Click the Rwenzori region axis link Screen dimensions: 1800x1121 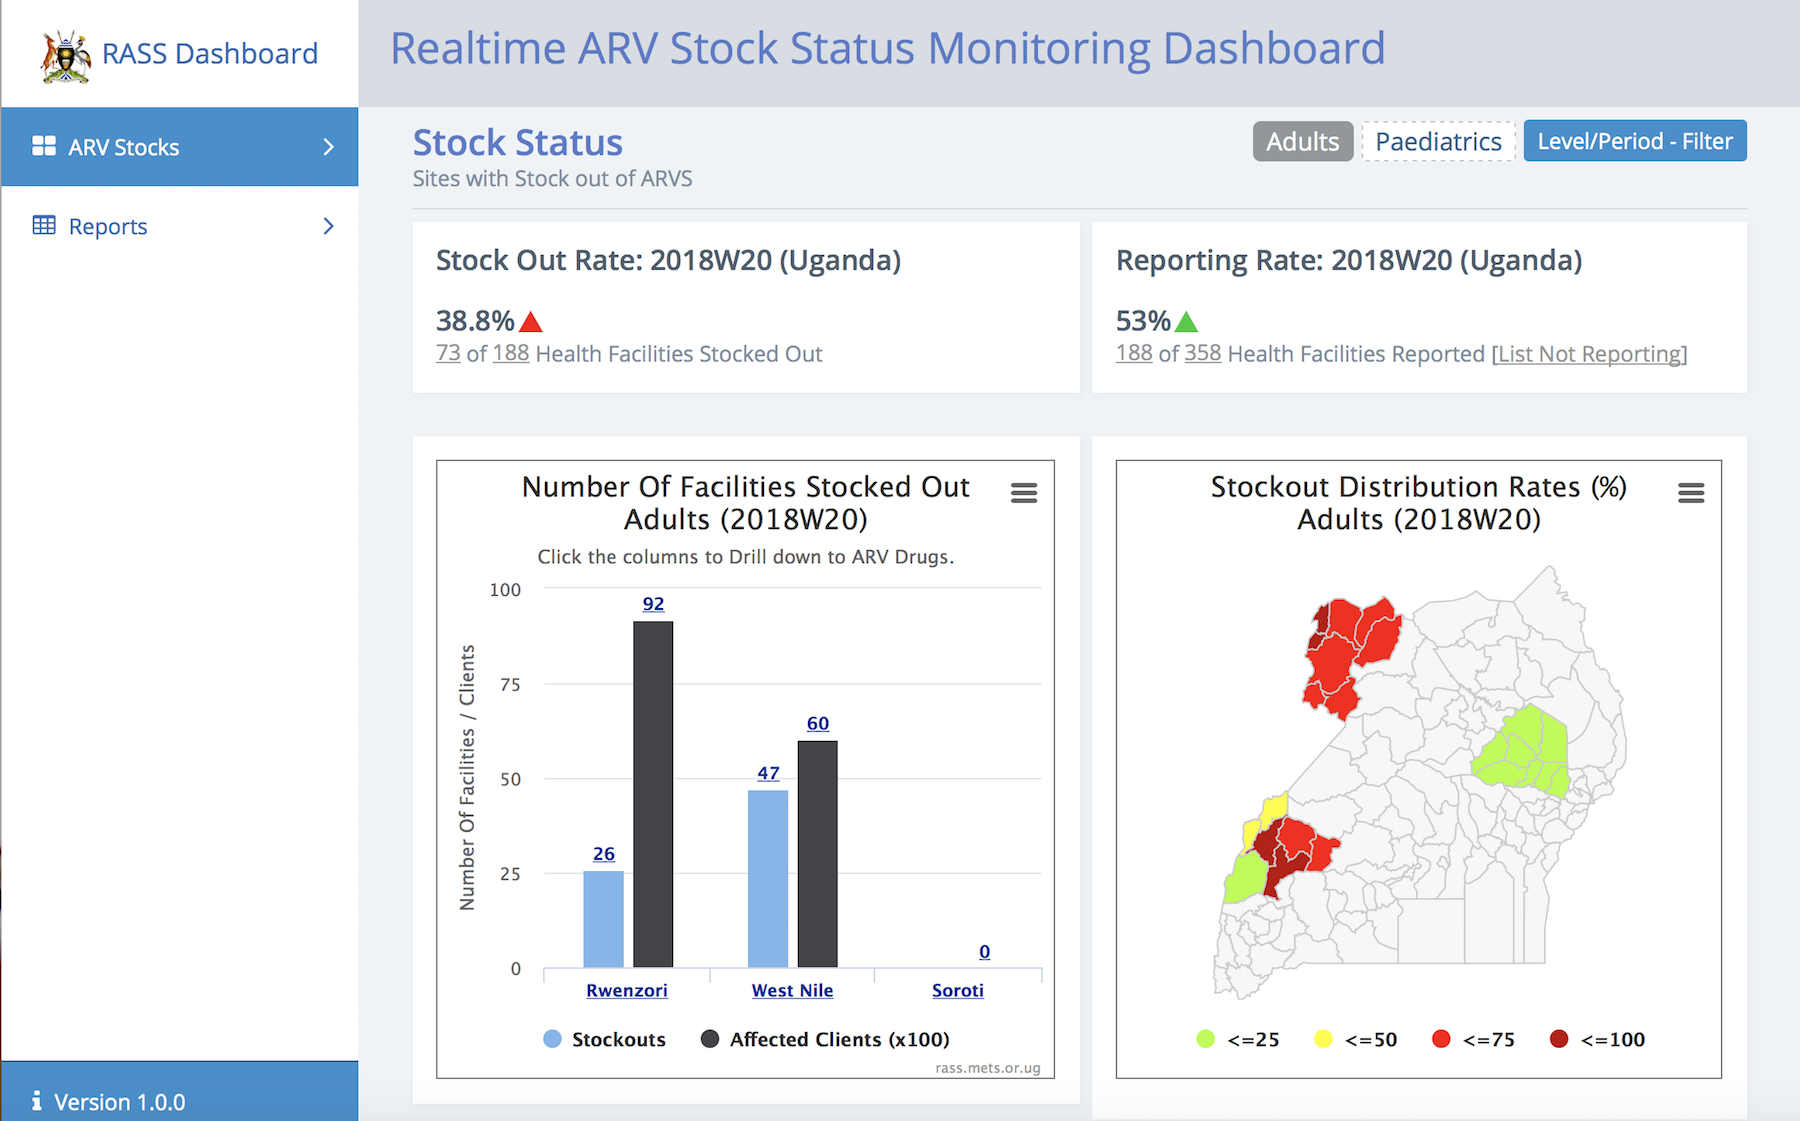point(626,990)
